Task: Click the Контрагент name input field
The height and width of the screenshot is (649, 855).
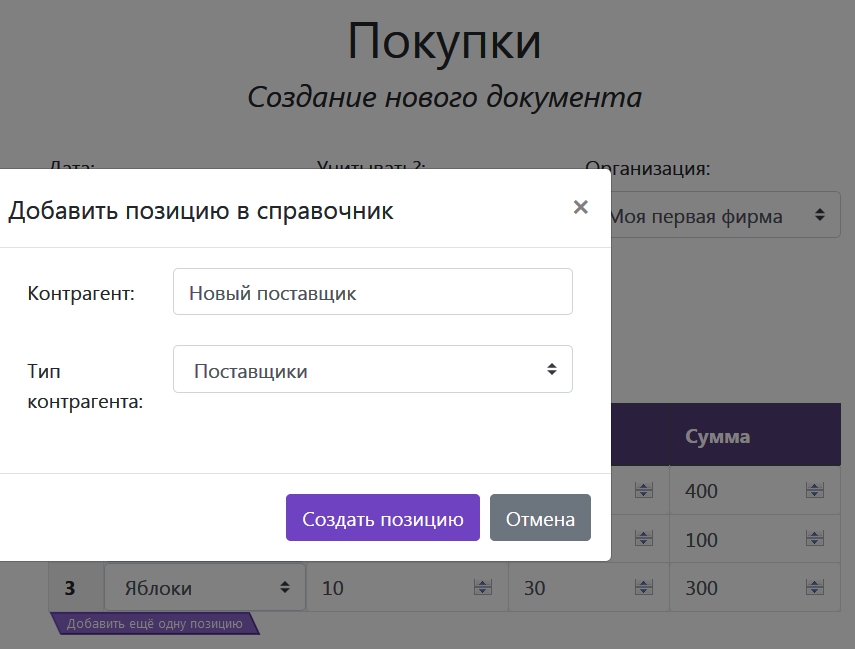Action: (x=372, y=292)
